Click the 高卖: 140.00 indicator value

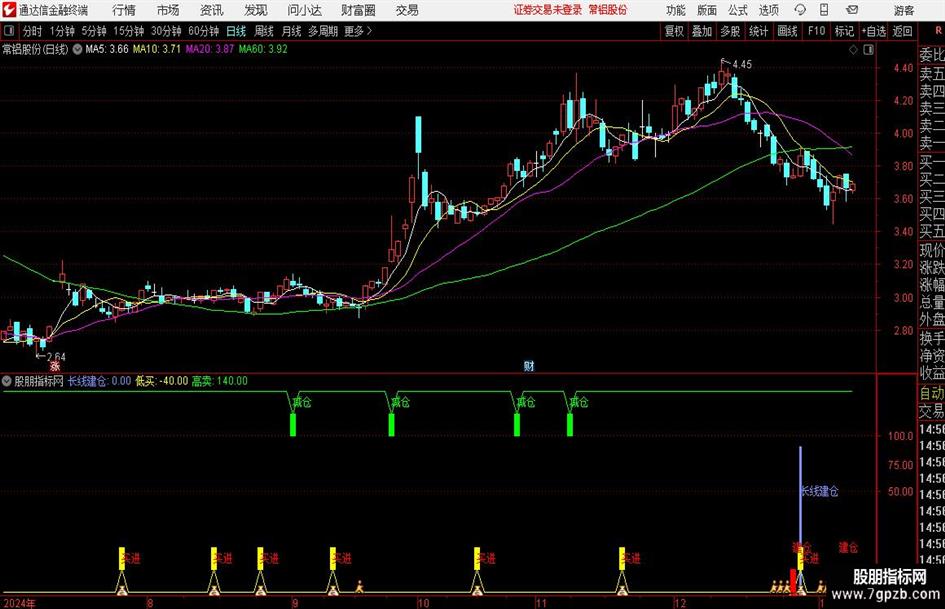[219, 381]
